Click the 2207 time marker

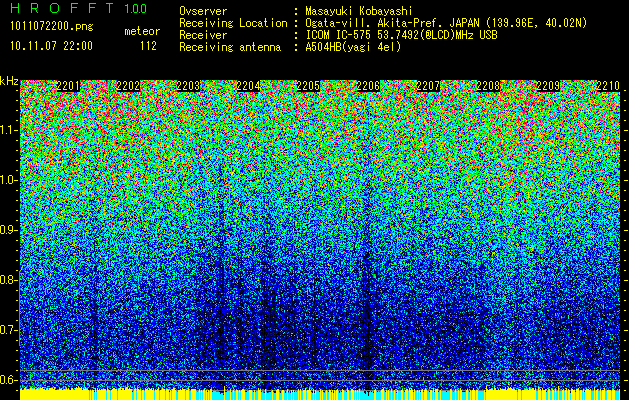point(428,86)
